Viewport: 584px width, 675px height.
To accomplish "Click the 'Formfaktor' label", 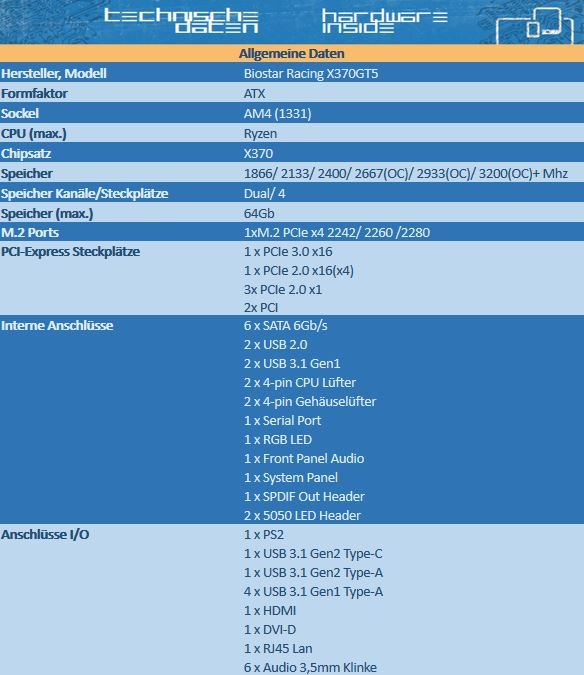I will click(x=34, y=93).
